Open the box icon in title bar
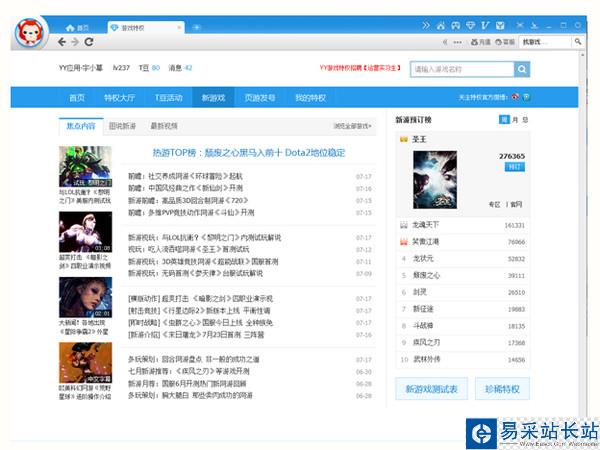The height and width of the screenshot is (450, 600). pos(500,25)
